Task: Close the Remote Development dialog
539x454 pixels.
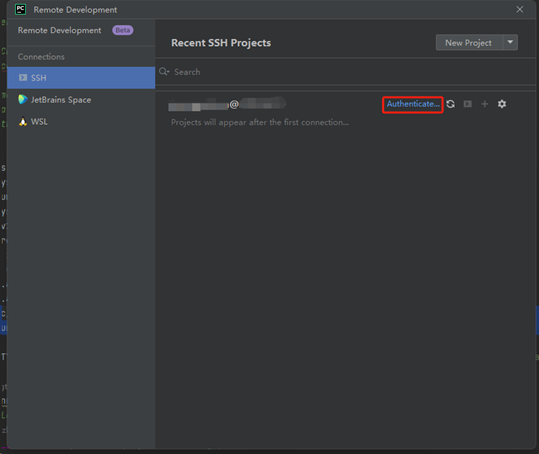Action: pos(520,10)
